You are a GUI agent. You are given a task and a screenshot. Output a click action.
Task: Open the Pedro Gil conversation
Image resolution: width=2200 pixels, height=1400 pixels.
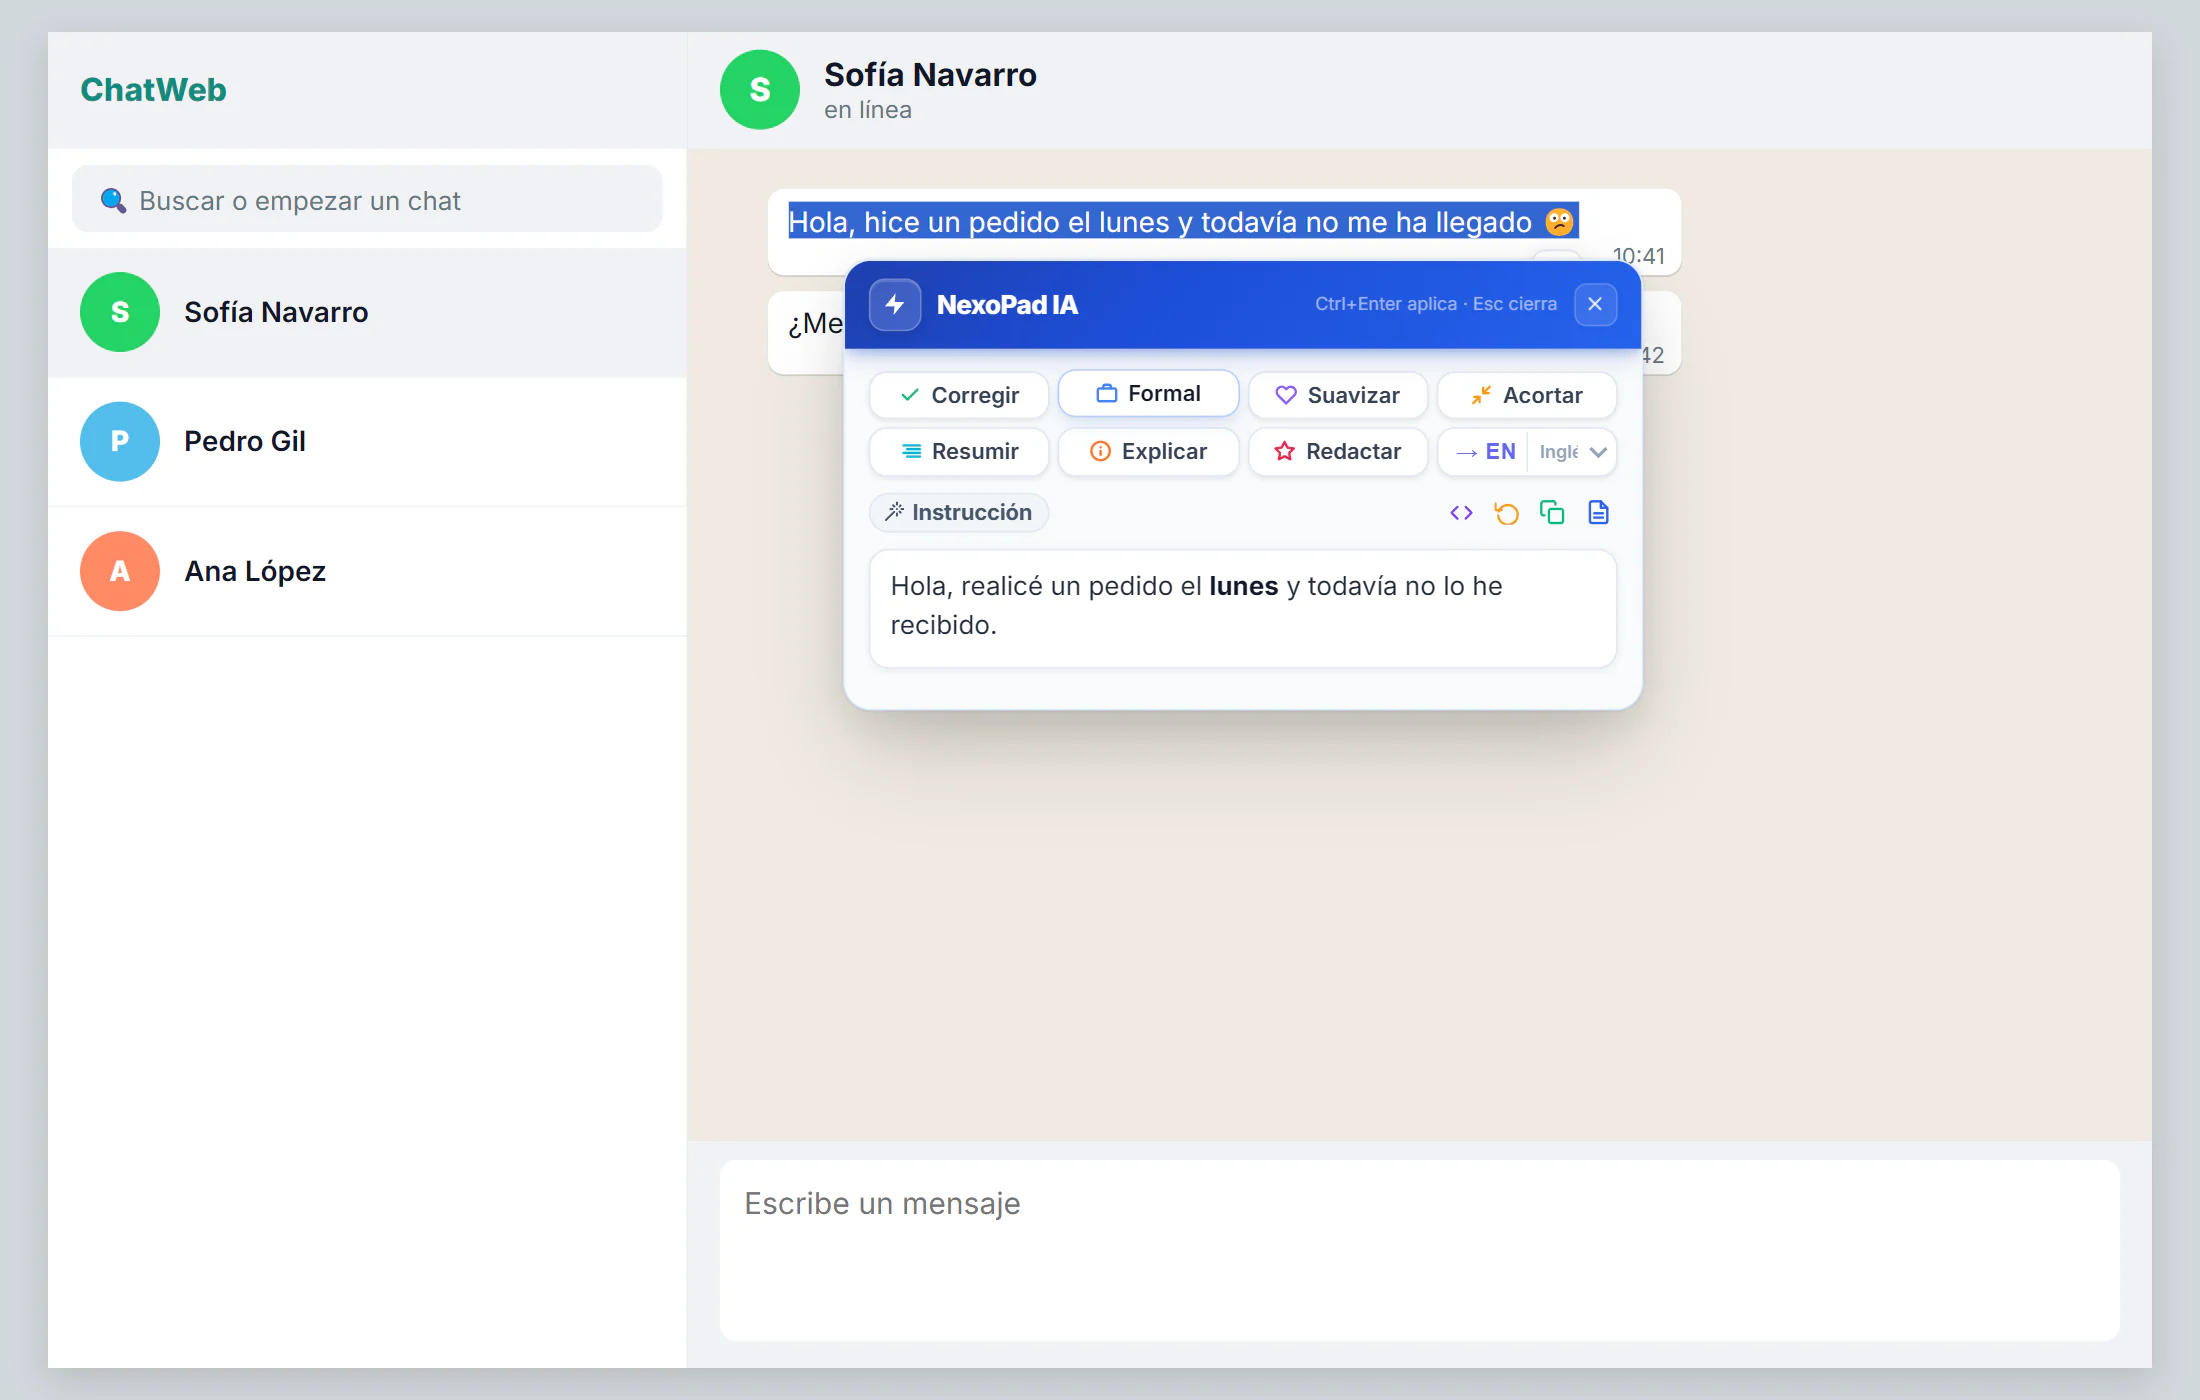tap(367, 442)
